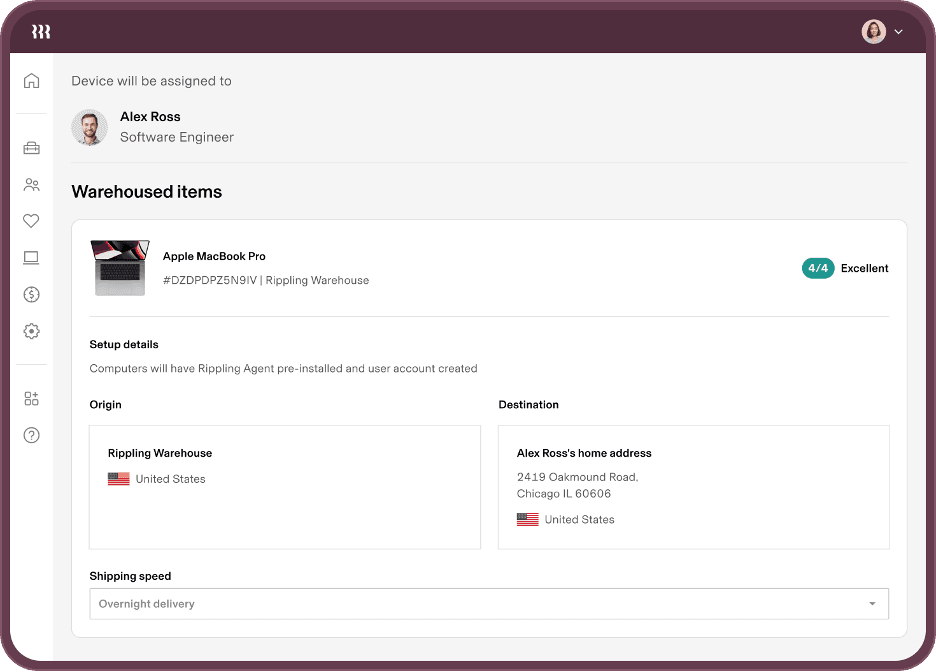Click the dropdown arrow beside Overnight delivery

click(x=872, y=604)
